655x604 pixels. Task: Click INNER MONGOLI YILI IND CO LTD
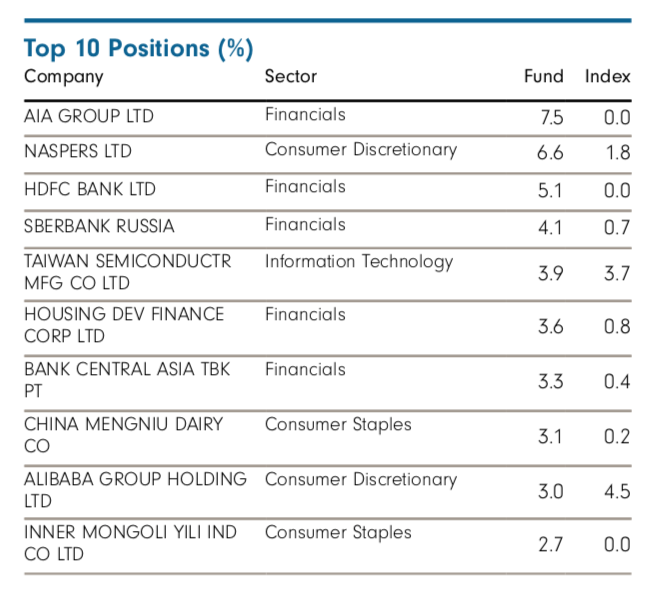(130, 543)
